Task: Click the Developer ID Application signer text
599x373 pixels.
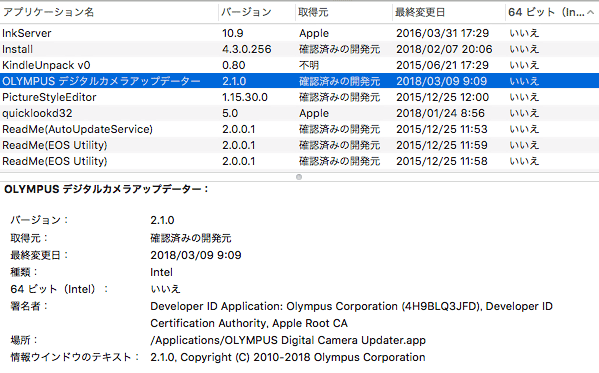Action: 351,315
